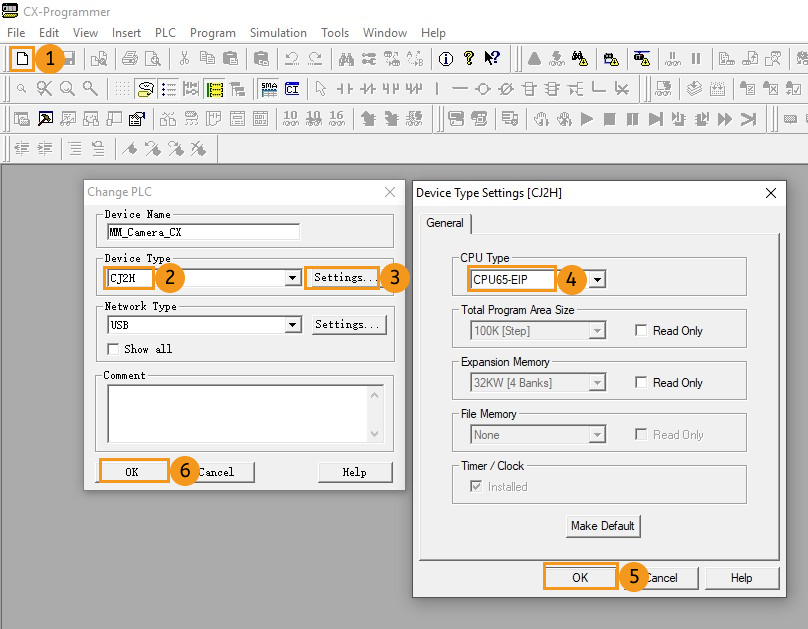Switch to the General tab
808x629 pixels.
tap(444, 223)
